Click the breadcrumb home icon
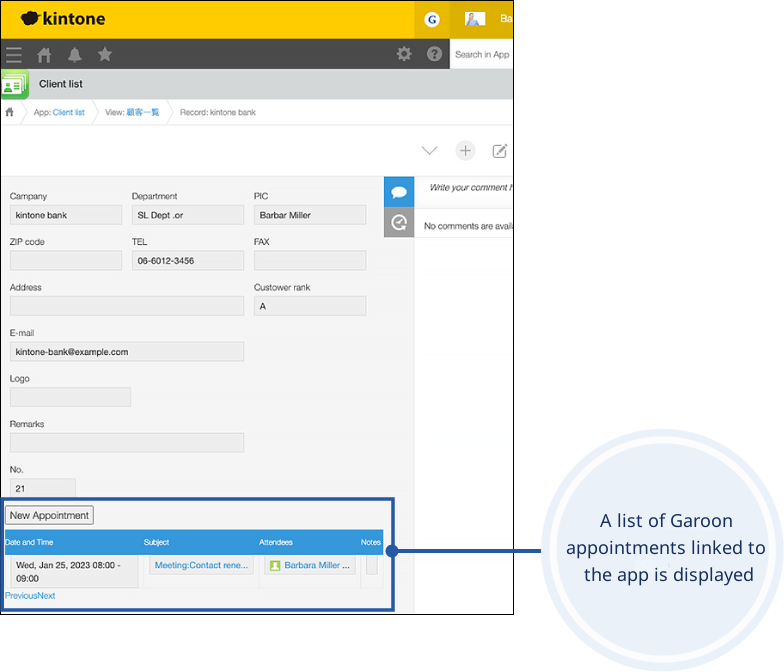 (x=10, y=112)
